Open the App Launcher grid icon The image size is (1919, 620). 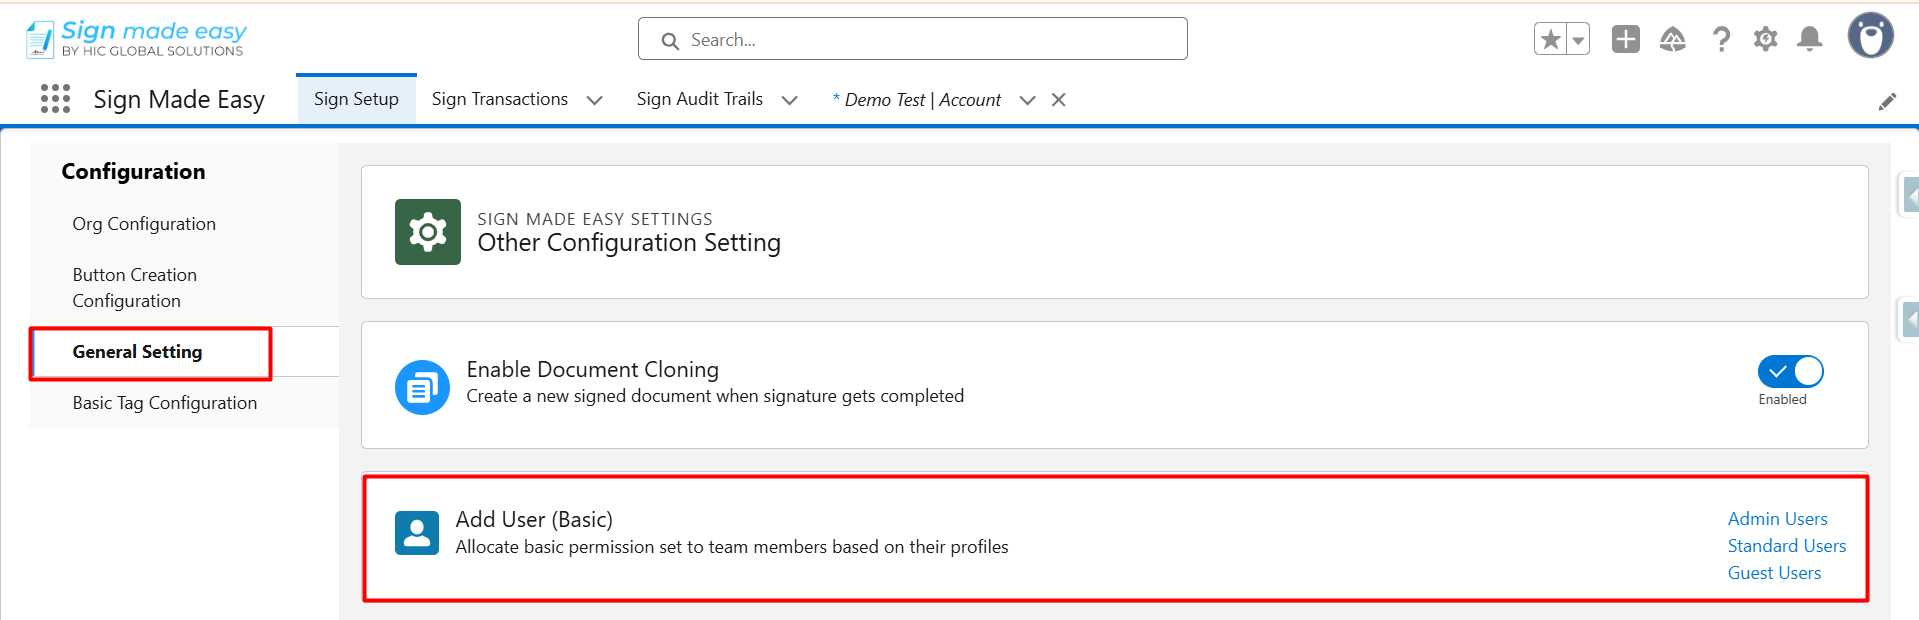pyautogui.click(x=55, y=99)
